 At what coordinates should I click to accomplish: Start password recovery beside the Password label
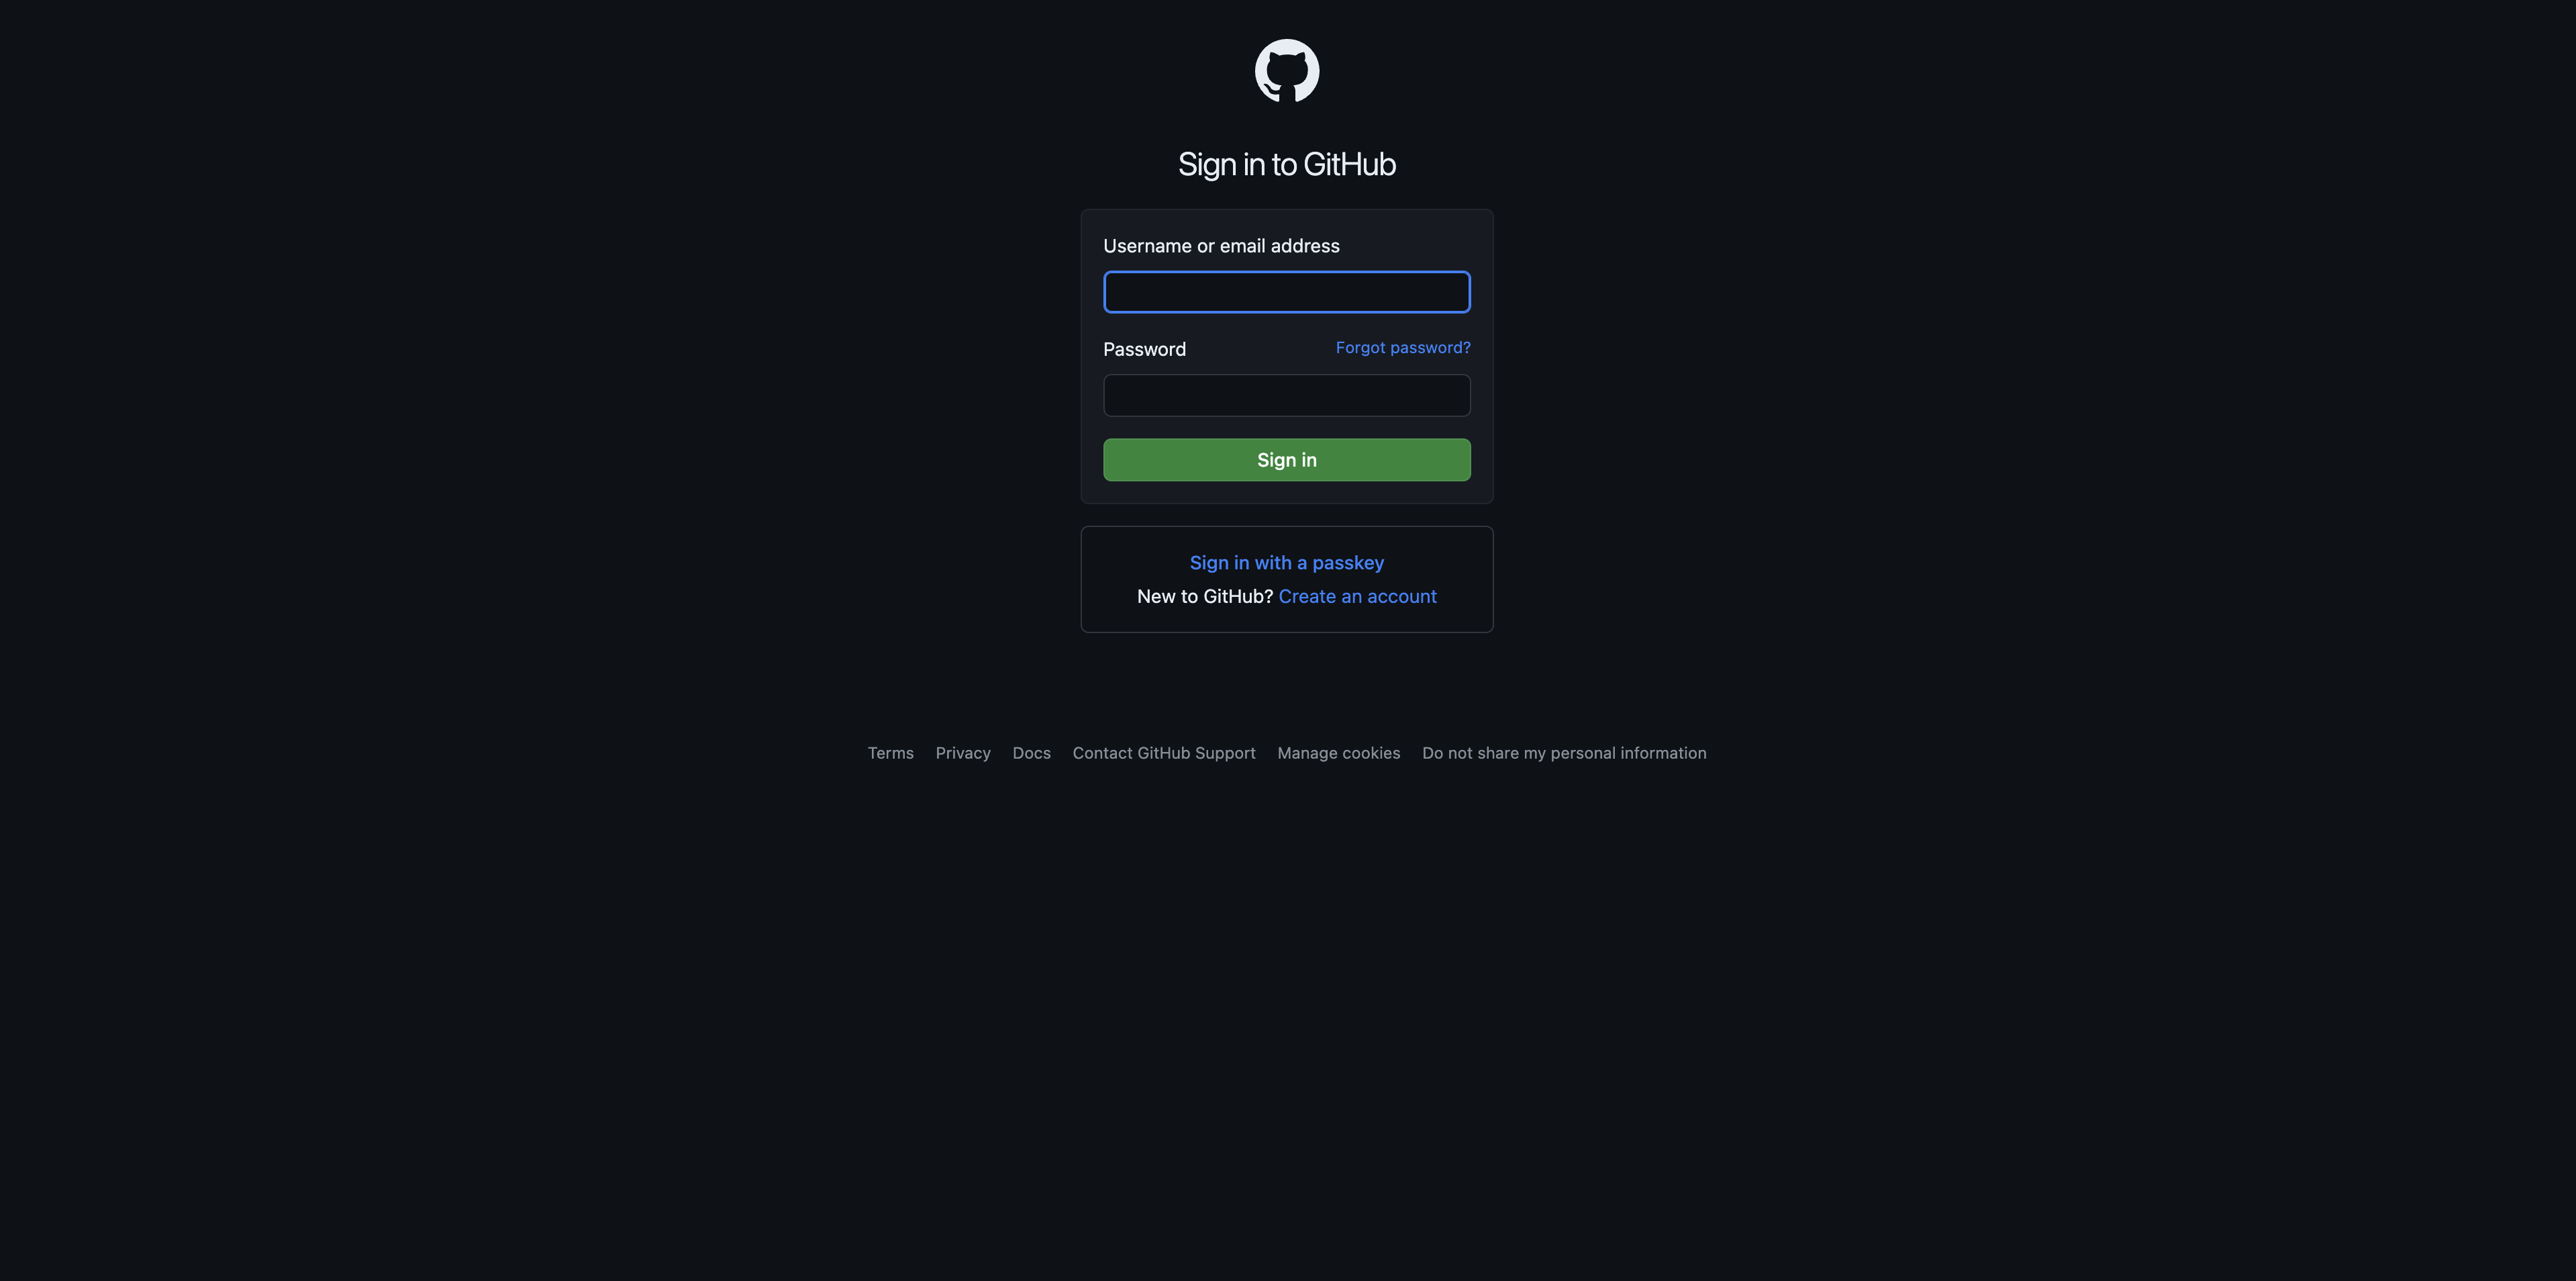coord(1403,348)
